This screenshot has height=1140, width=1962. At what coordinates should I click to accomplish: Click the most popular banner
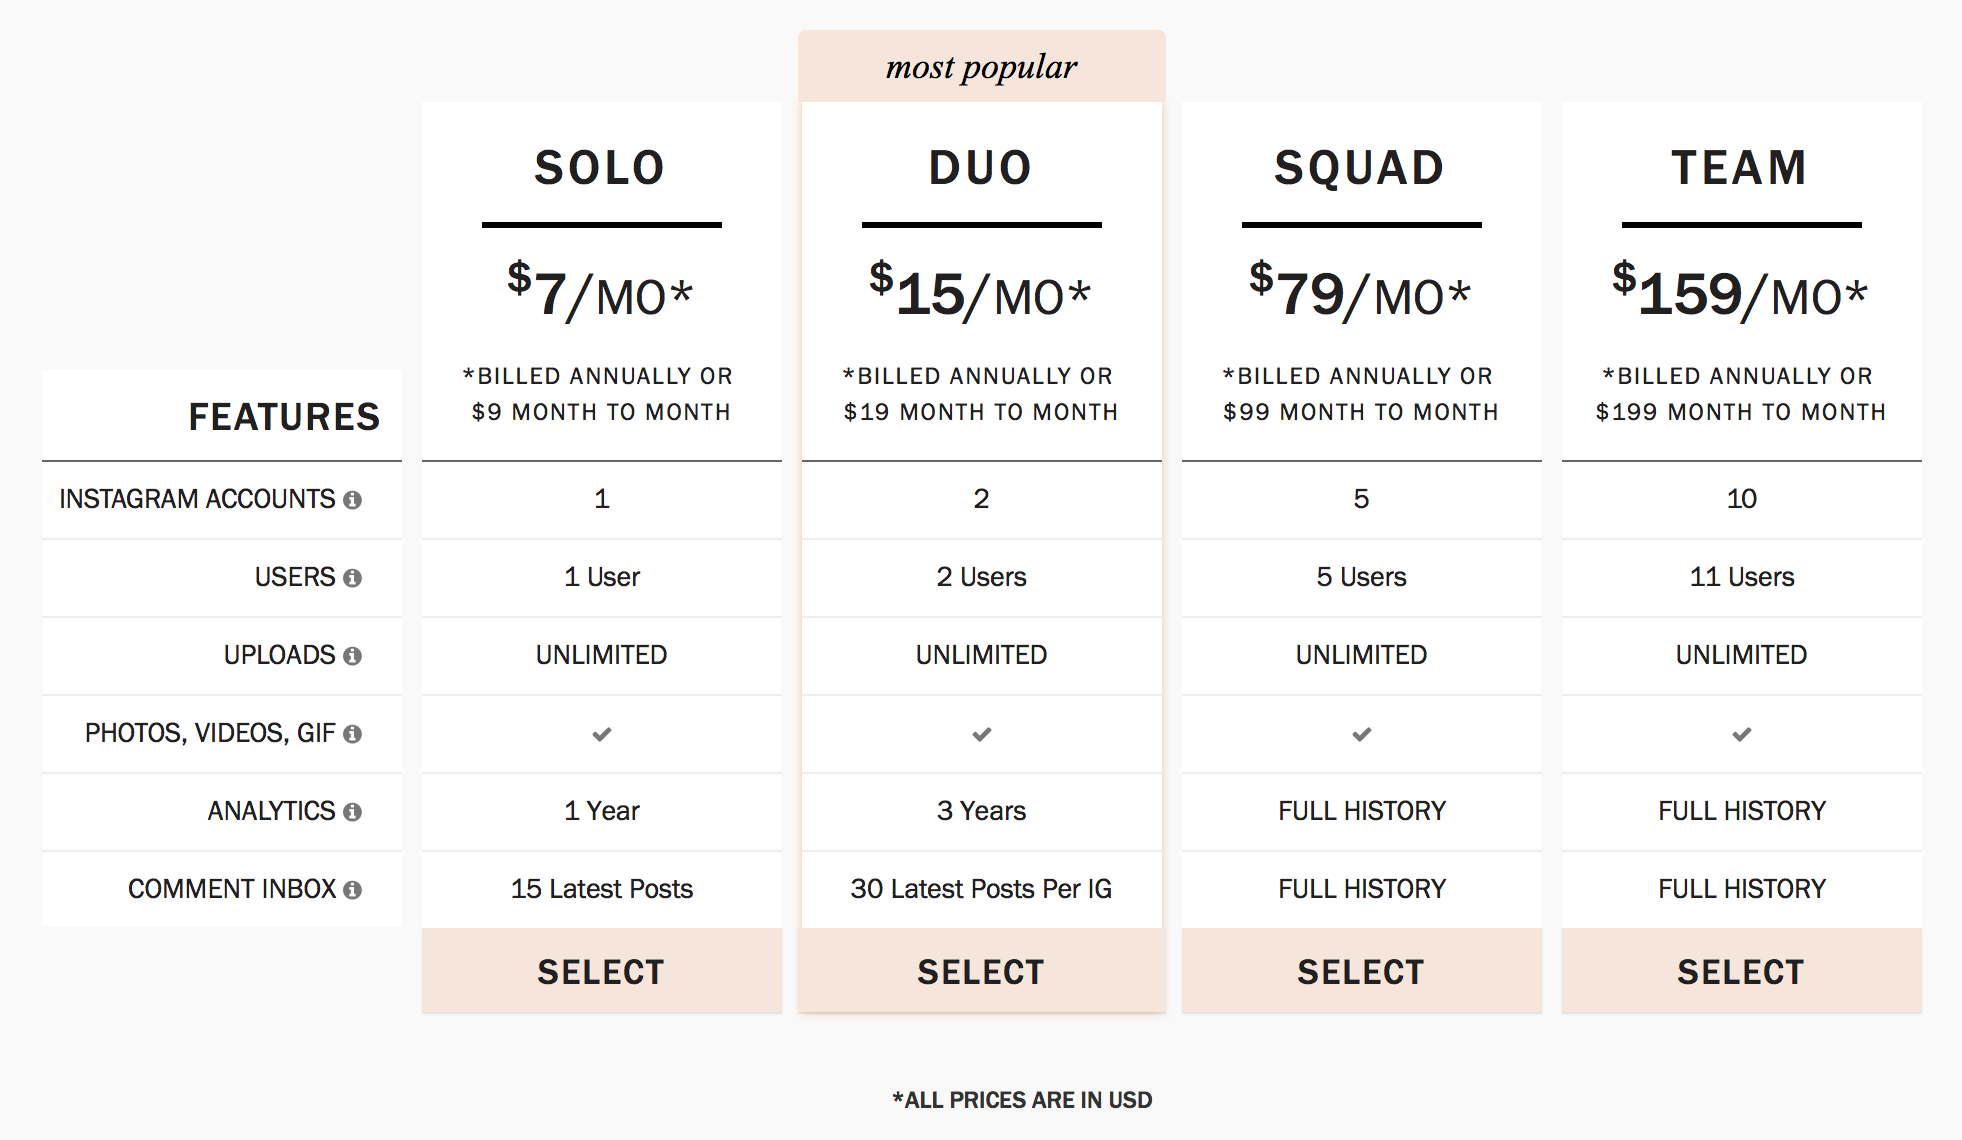coord(982,66)
